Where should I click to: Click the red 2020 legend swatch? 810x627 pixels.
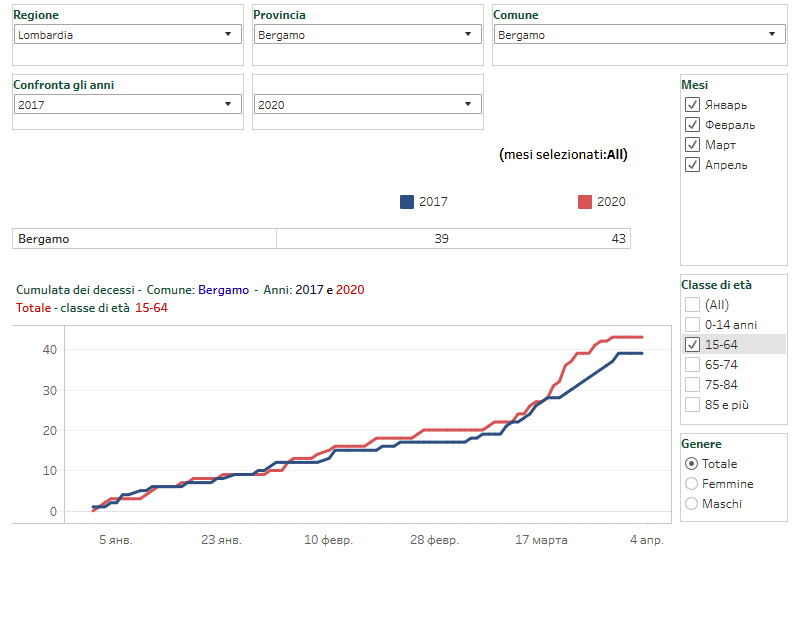(585, 202)
